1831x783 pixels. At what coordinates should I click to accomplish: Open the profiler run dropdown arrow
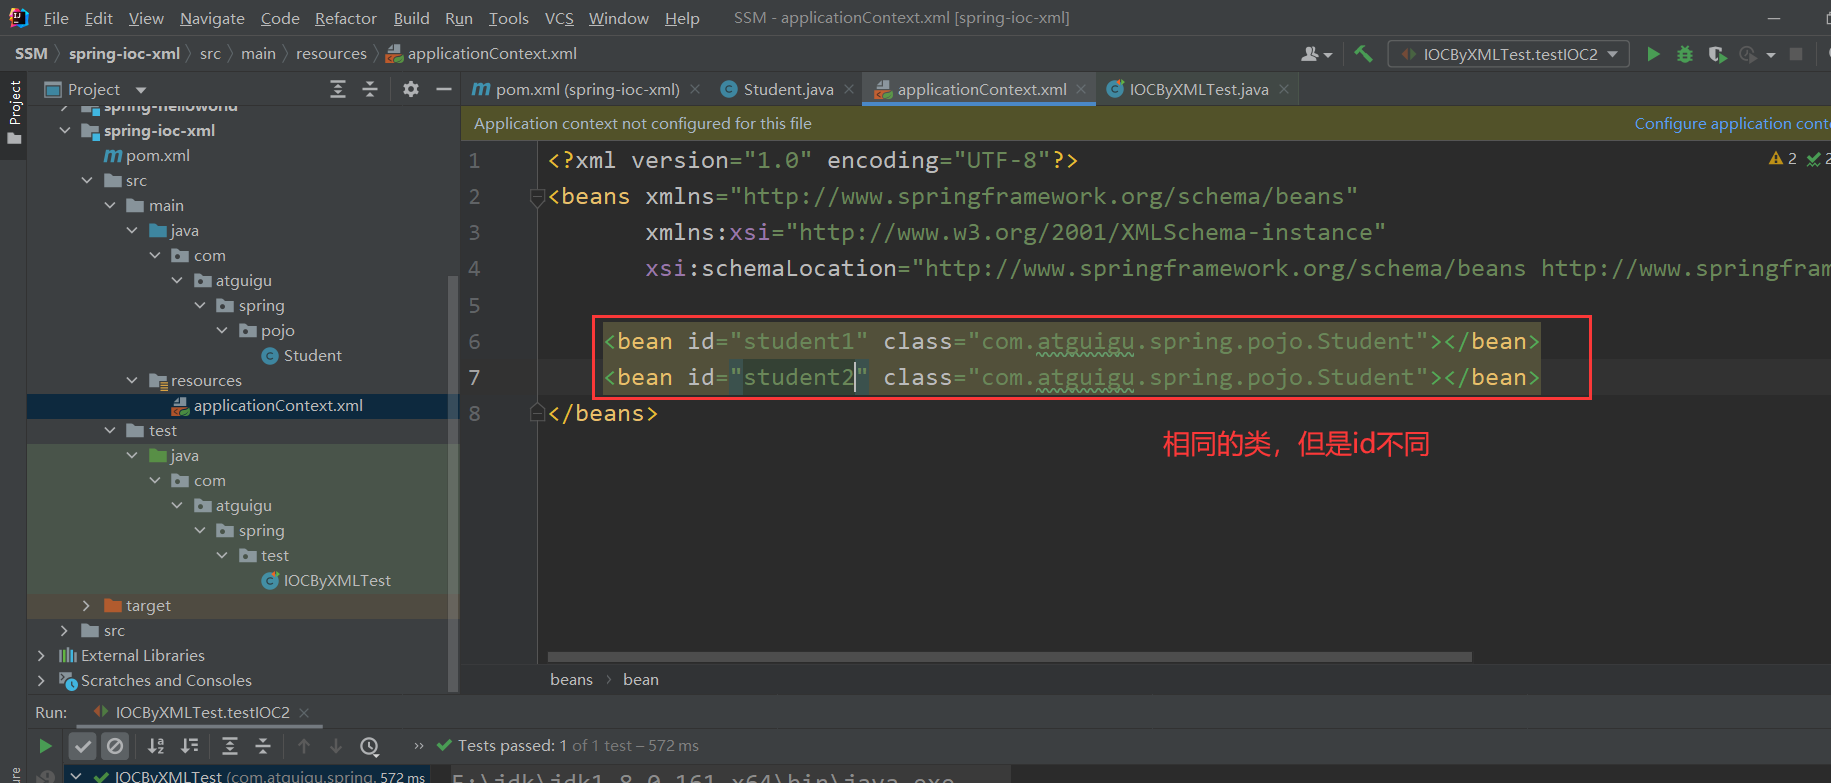point(1771,55)
